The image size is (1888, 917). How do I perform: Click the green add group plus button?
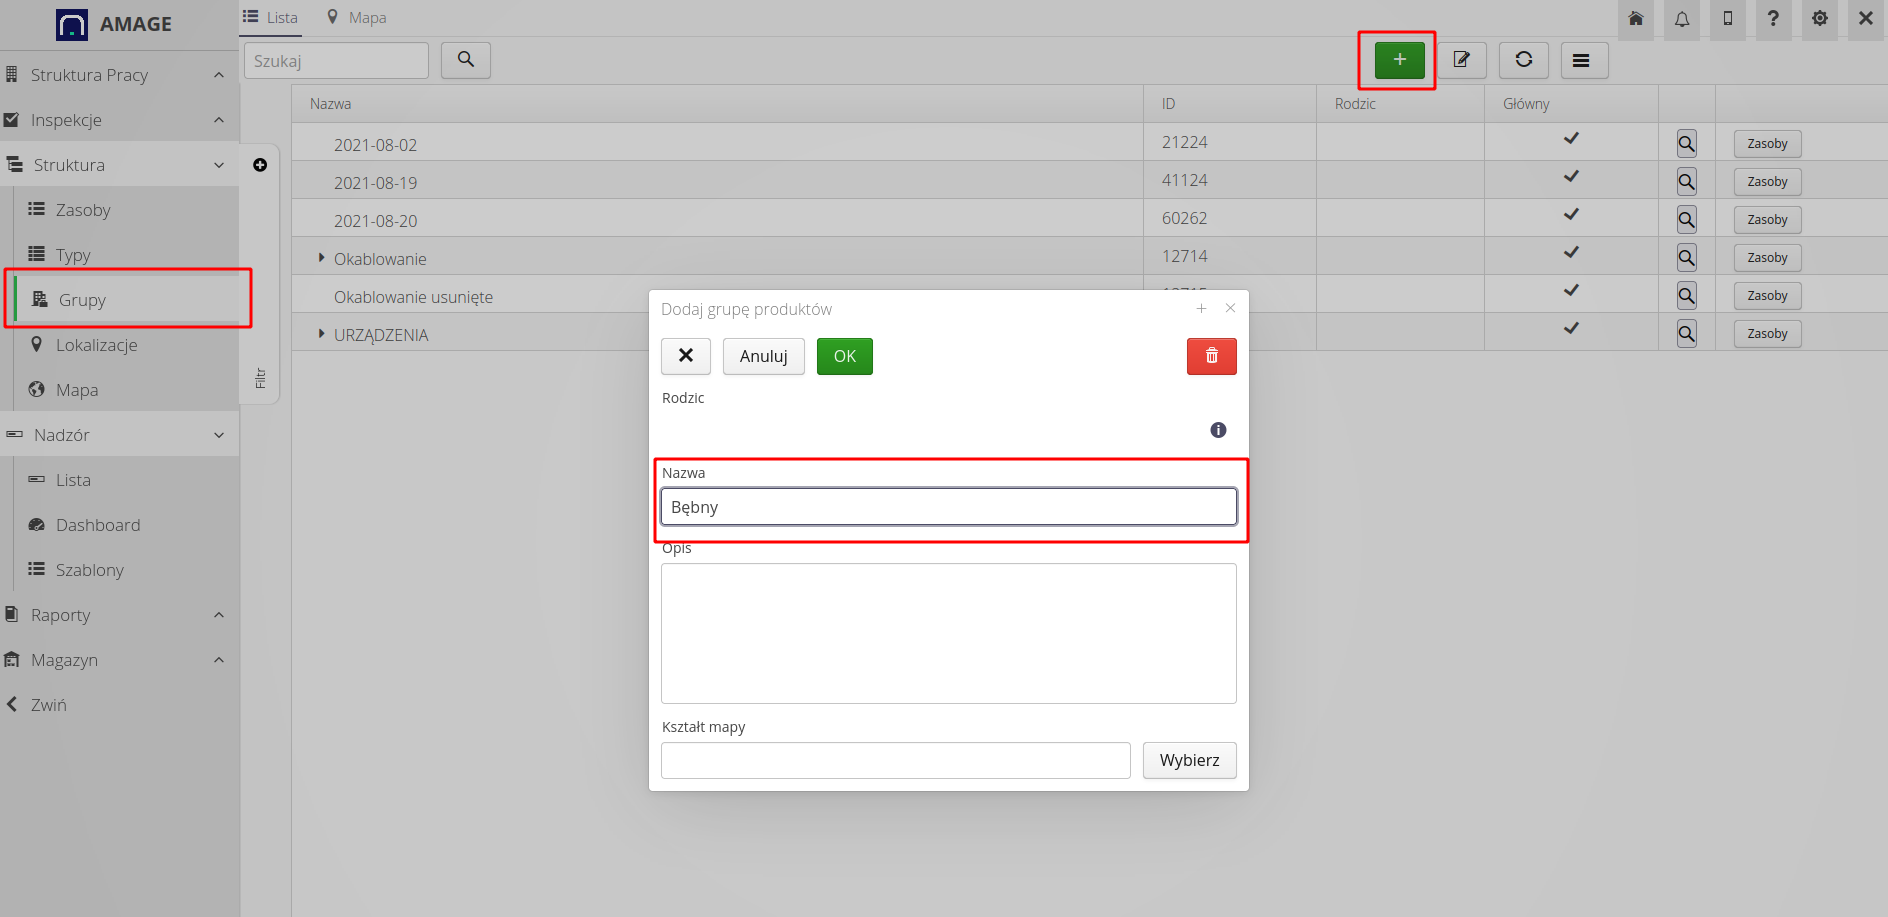coord(1399,60)
